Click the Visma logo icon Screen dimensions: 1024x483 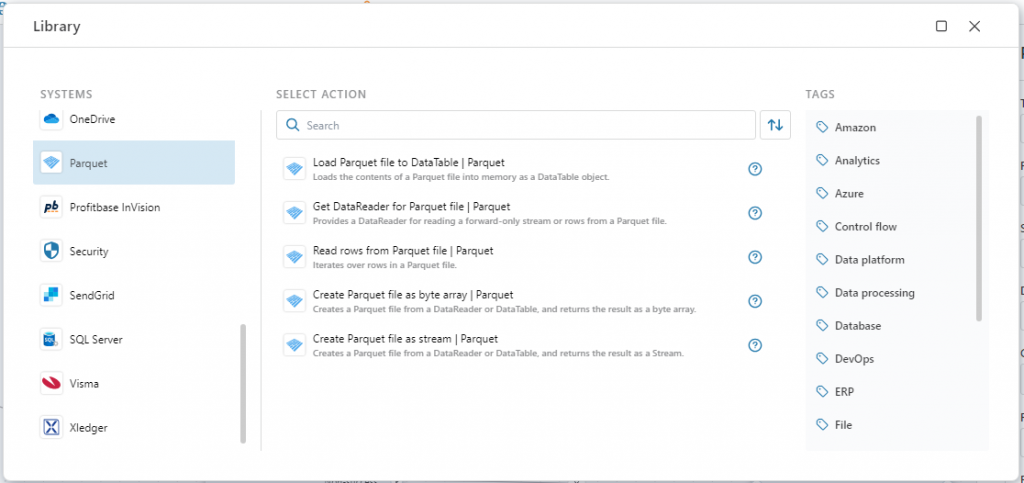51,383
